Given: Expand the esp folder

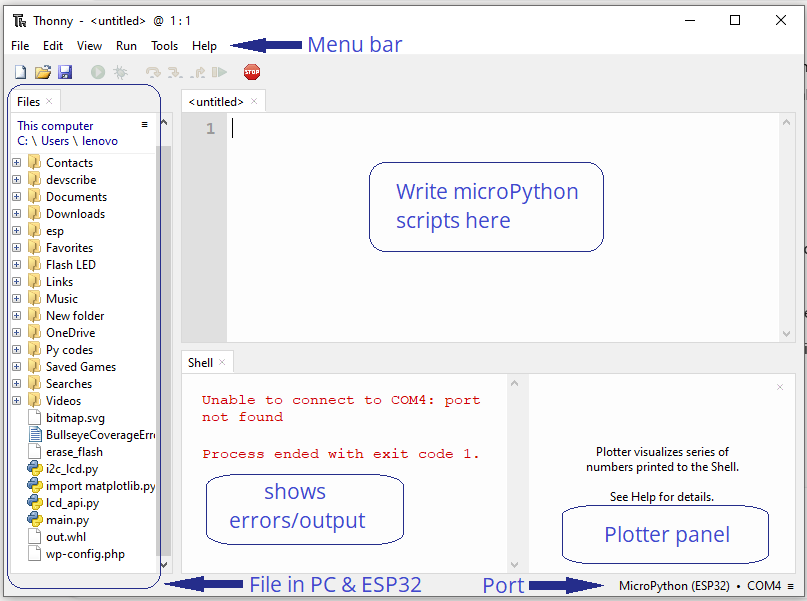Looking at the screenshot, I should [17, 230].
